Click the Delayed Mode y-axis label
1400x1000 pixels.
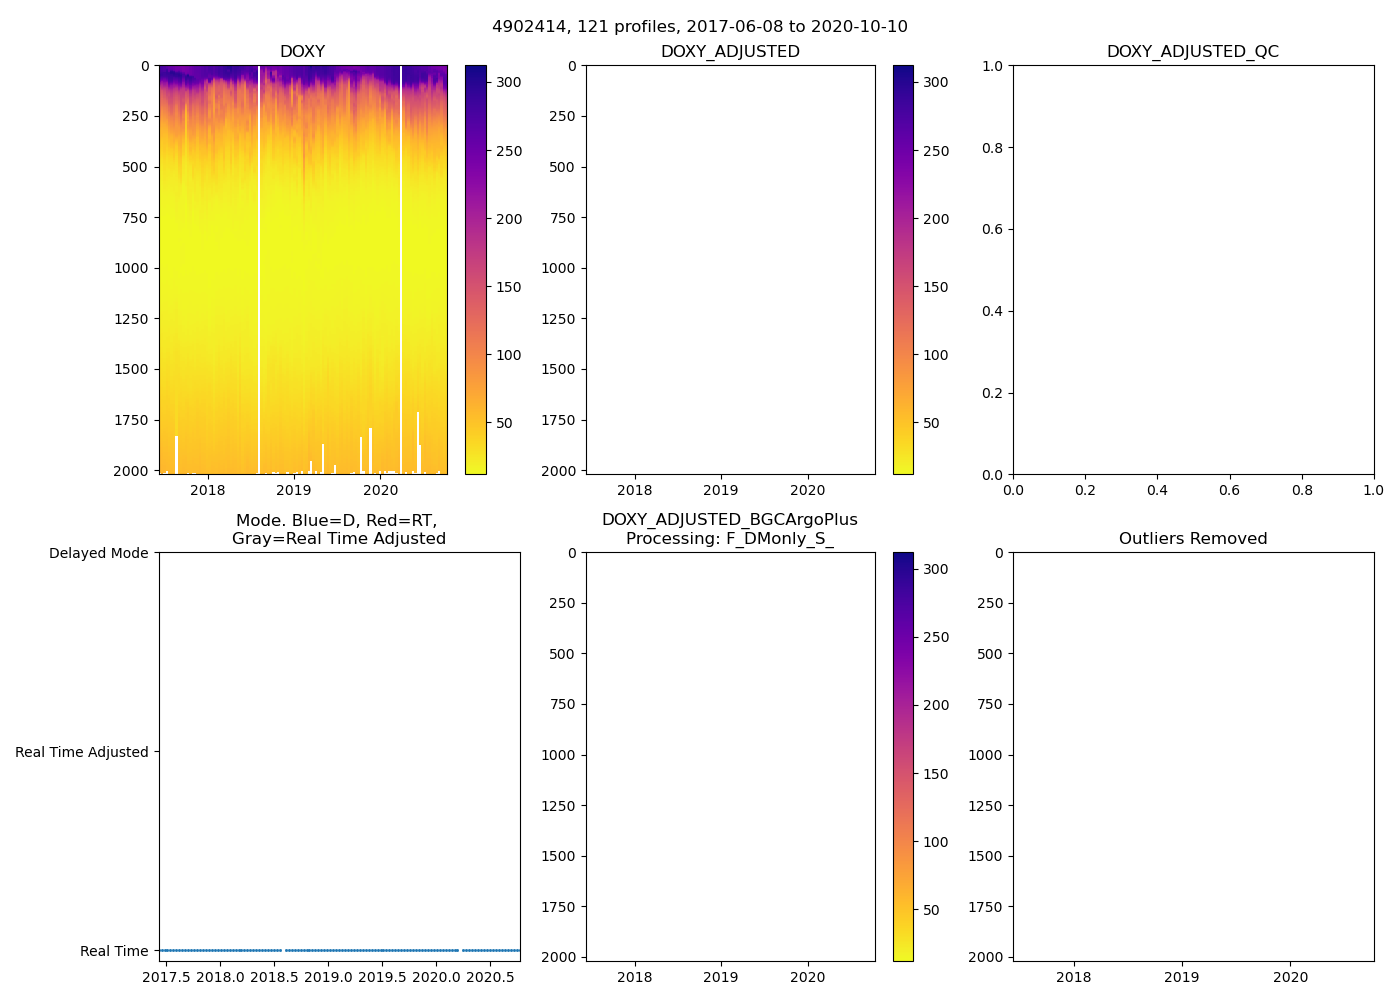98,553
